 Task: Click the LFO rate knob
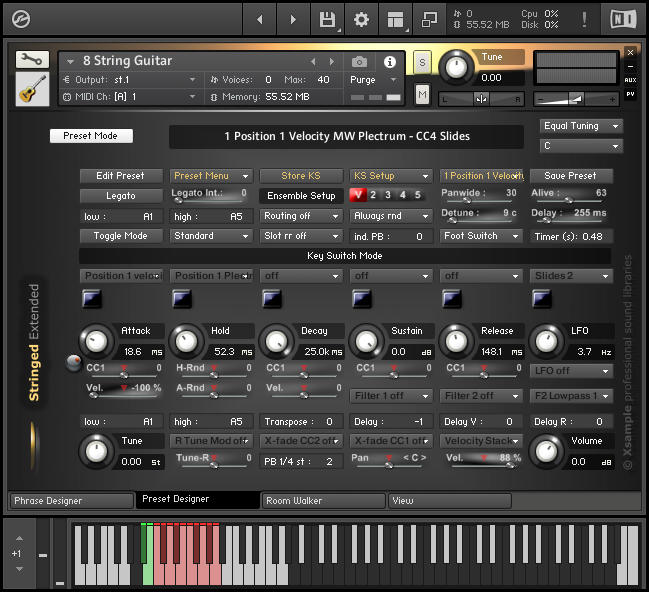[x=546, y=342]
